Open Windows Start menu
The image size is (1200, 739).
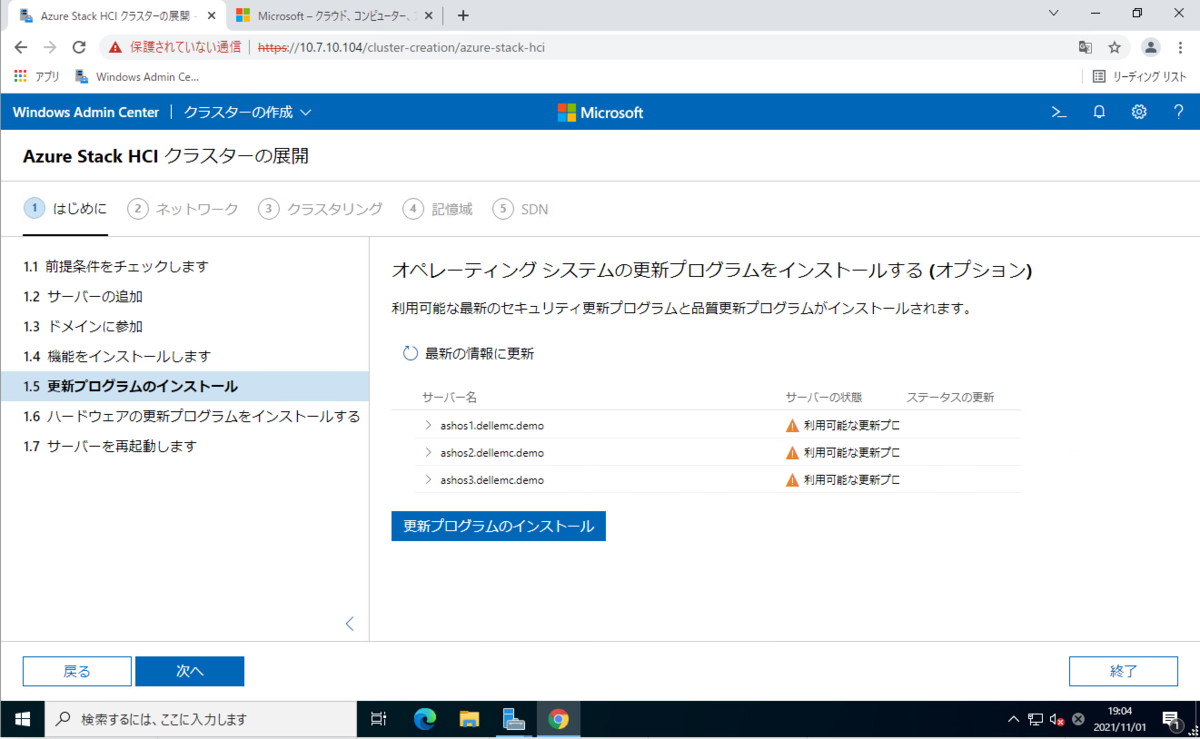[22, 719]
